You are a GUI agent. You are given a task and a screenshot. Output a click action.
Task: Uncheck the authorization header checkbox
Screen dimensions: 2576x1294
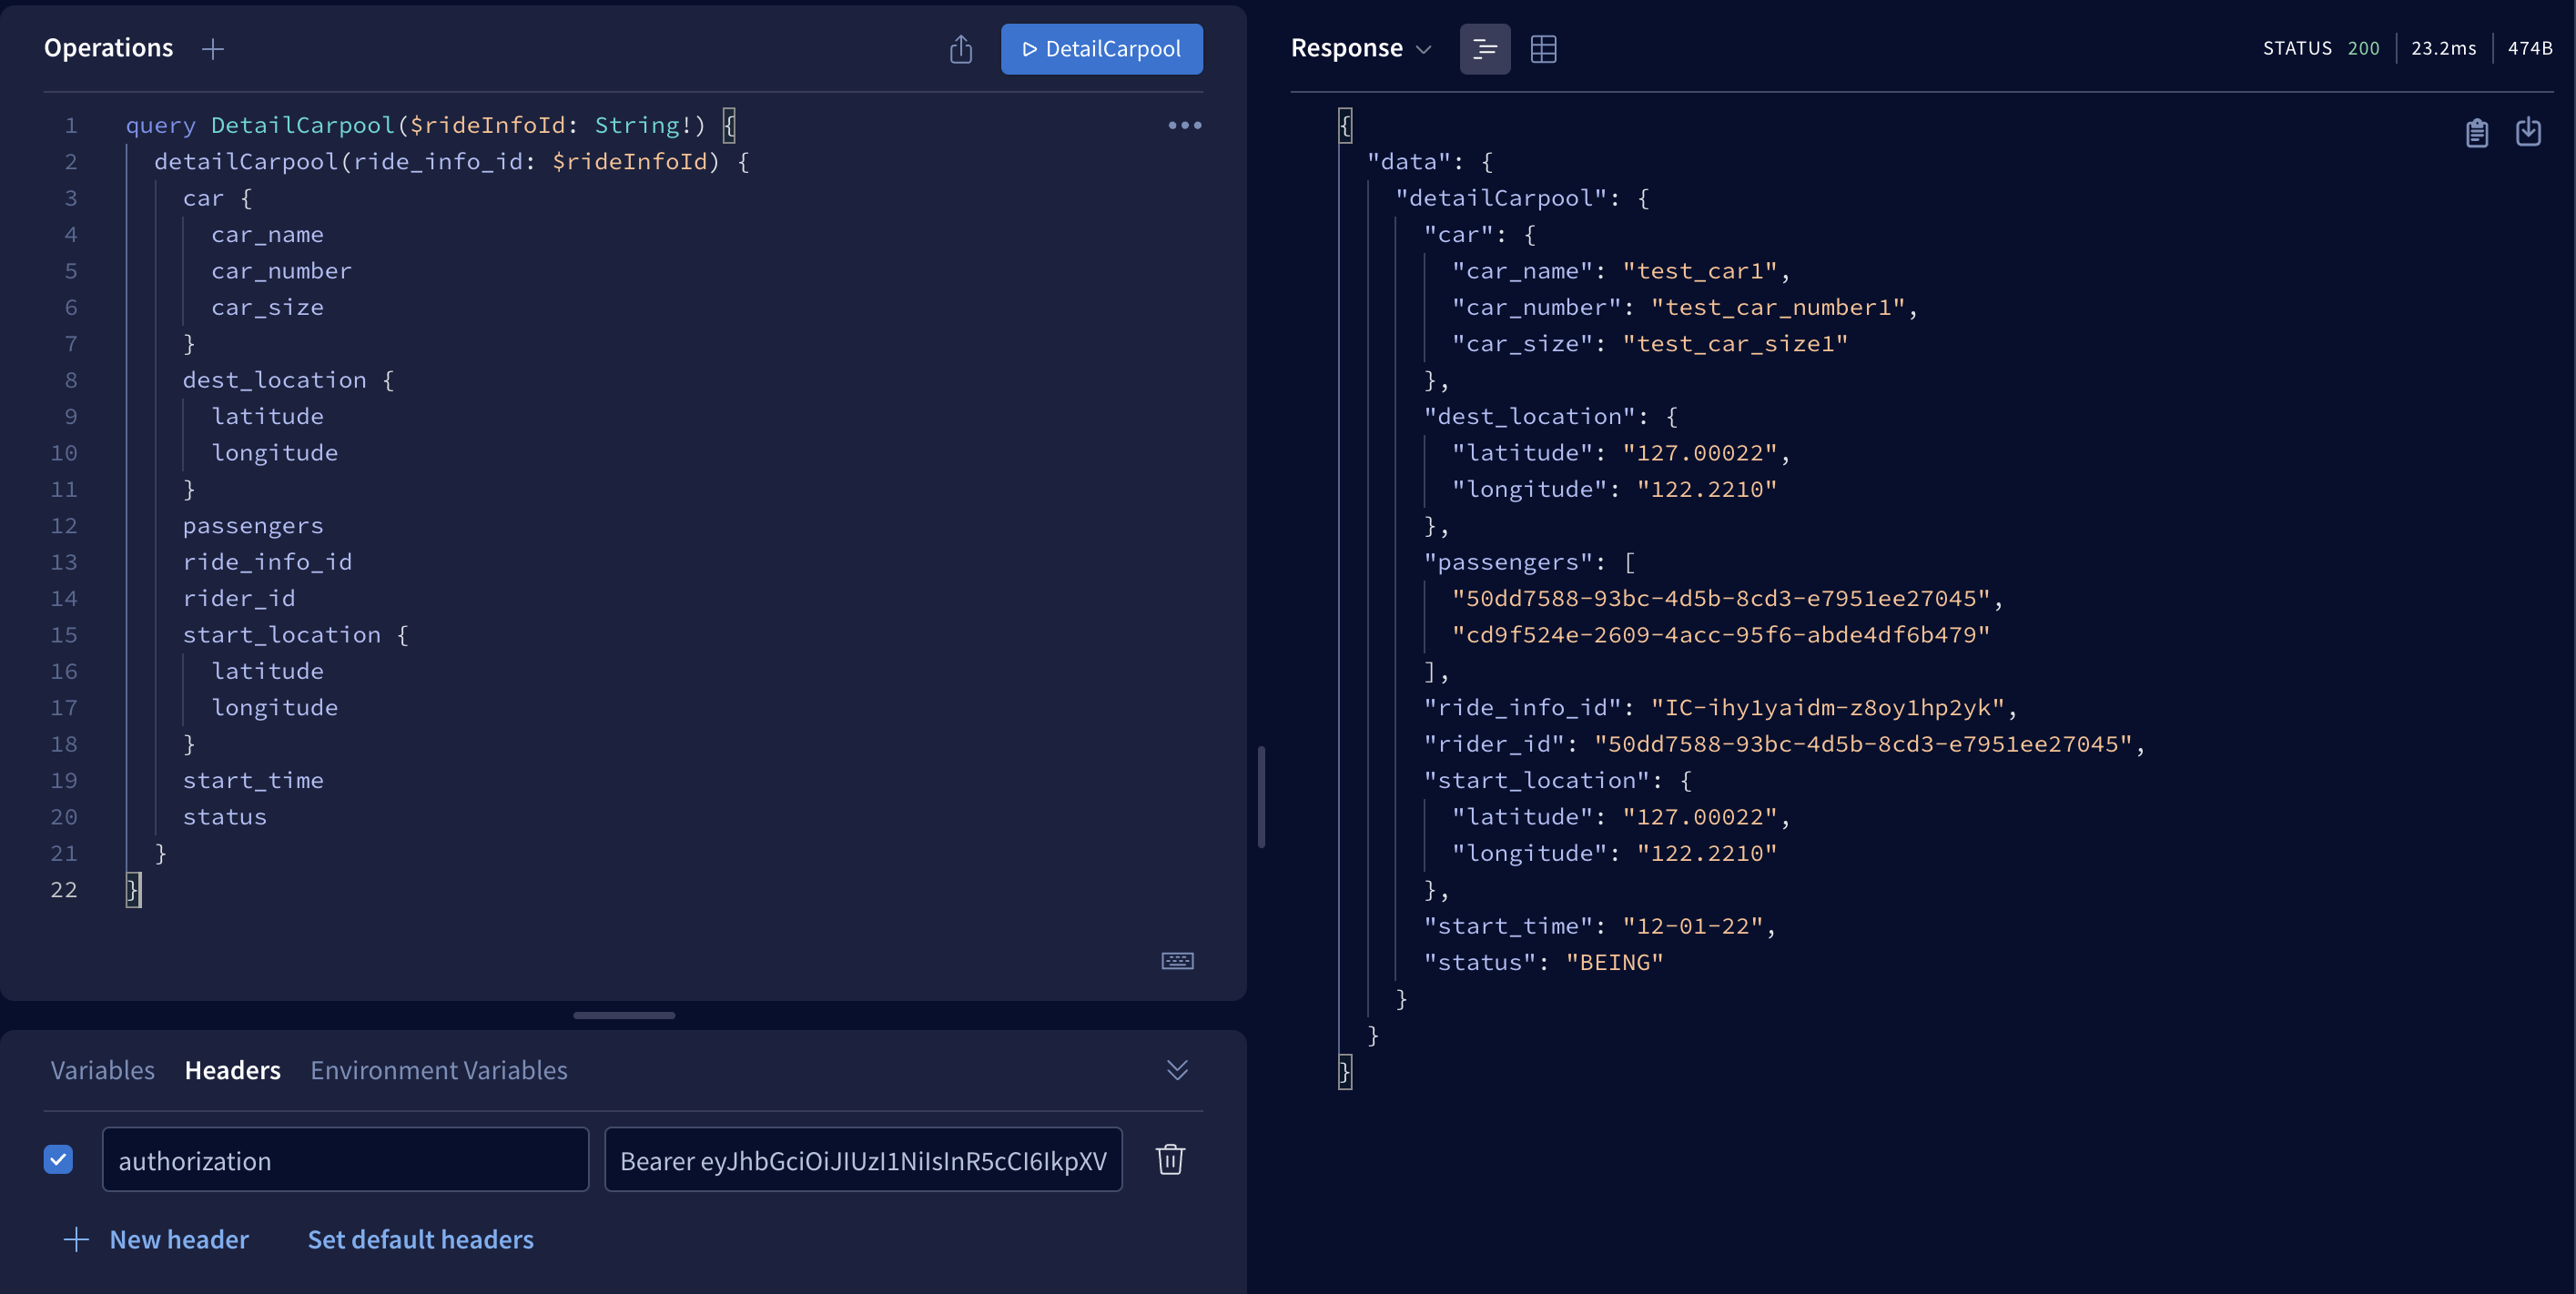[58, 1160]
